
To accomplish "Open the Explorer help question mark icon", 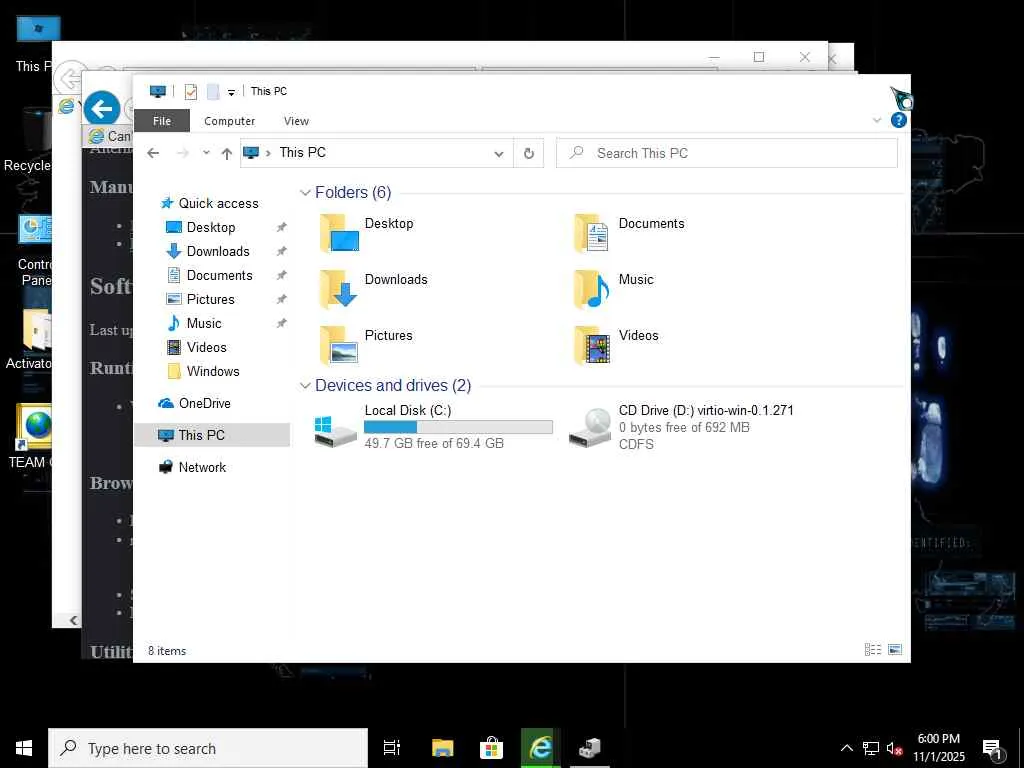I will 899,120.
